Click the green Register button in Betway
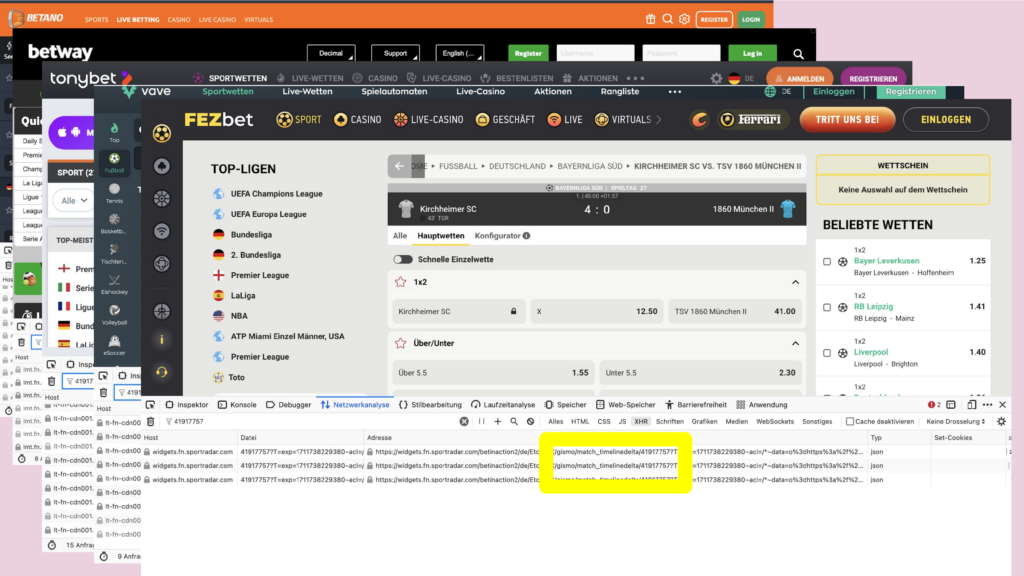Image resolution: width=1024 pixels, height=576 pixels. (528, 54)
